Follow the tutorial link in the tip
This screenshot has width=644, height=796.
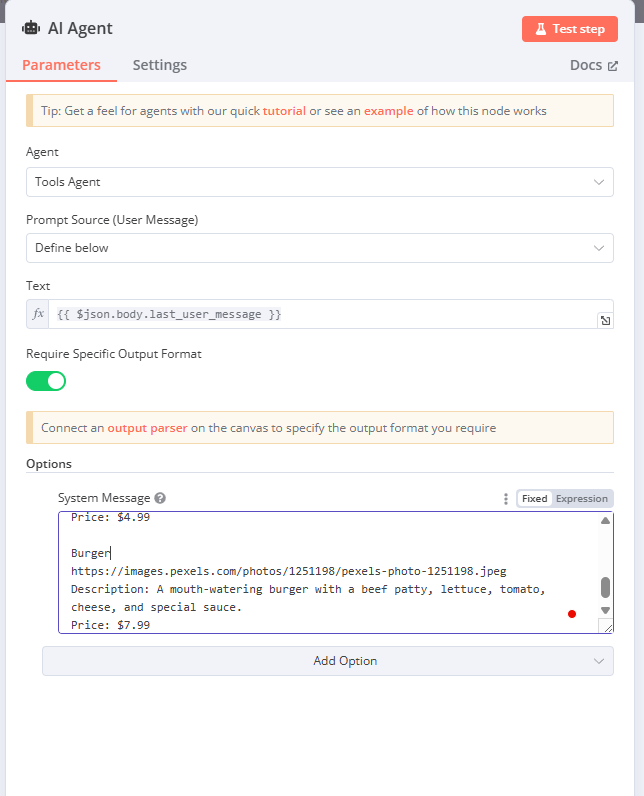click(284, 111)
